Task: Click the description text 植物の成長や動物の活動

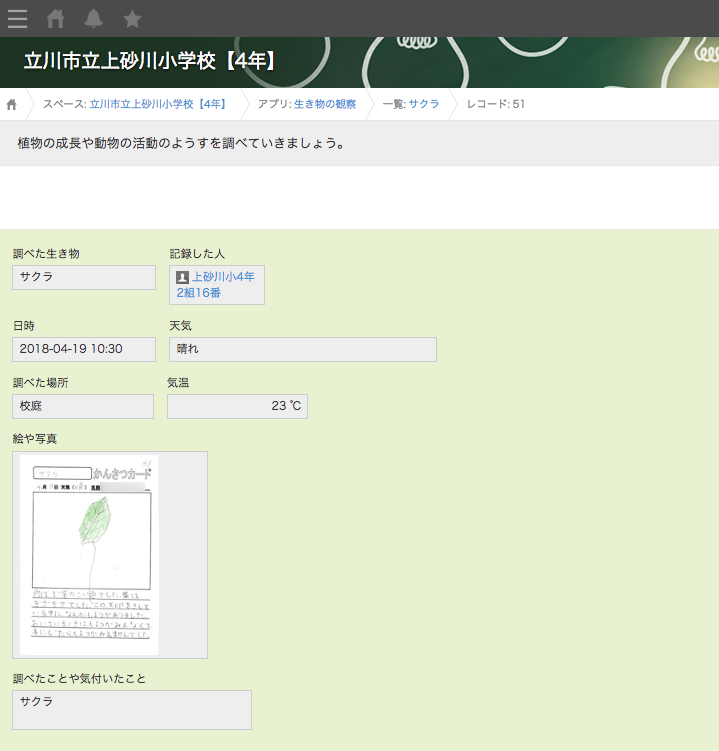Action: point(181,143)
